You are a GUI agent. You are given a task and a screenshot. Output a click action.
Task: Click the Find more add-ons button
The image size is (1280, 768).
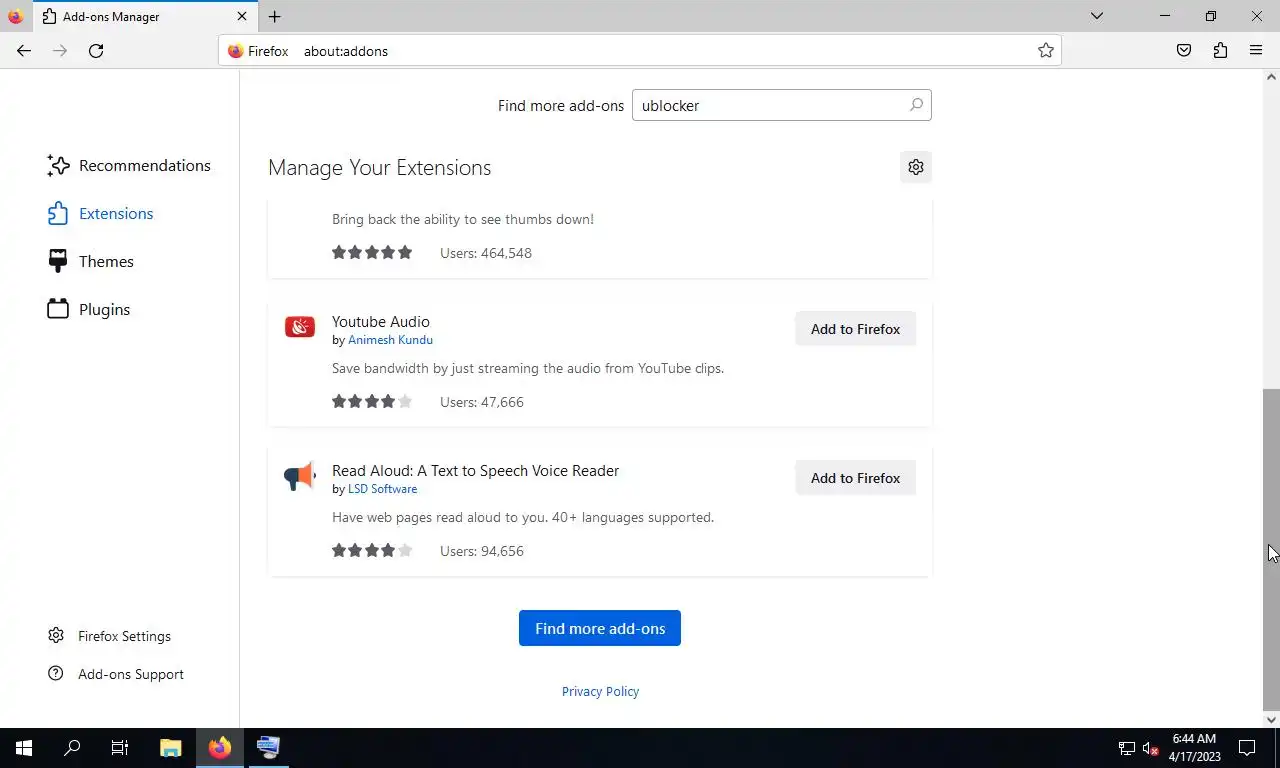(600, 628)
